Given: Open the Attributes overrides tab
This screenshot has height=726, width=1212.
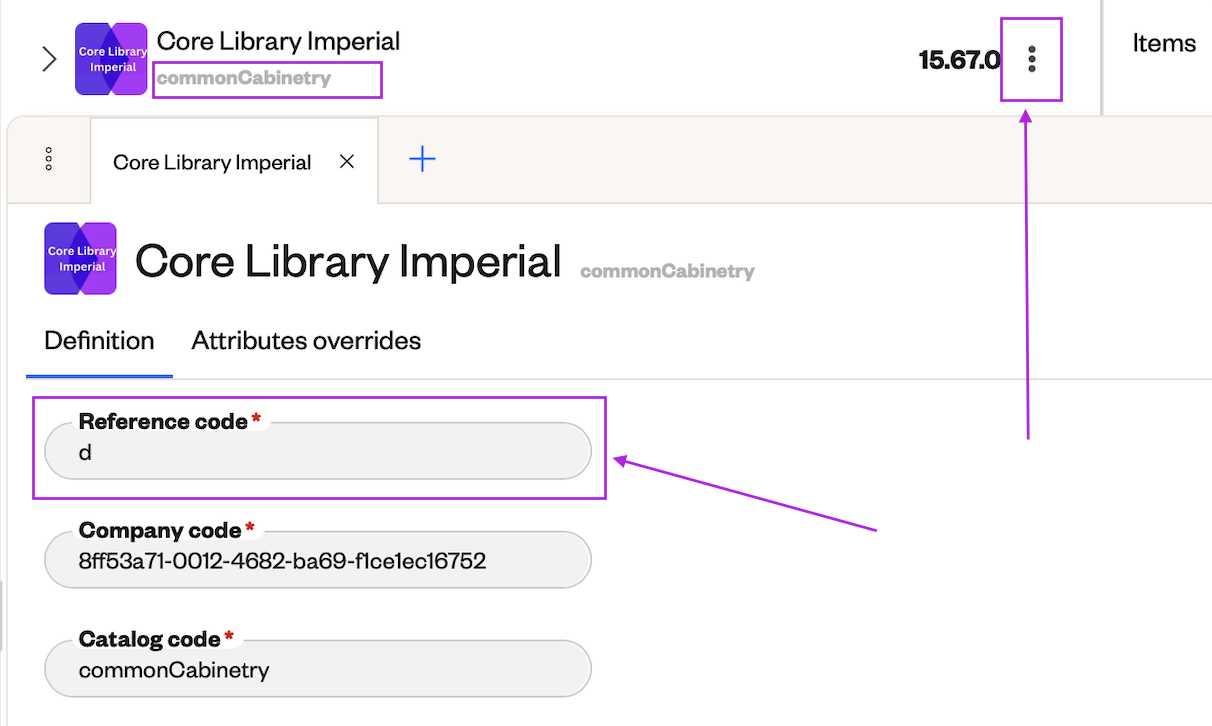Looking at the screenshot, I should [x=306, y=340].
